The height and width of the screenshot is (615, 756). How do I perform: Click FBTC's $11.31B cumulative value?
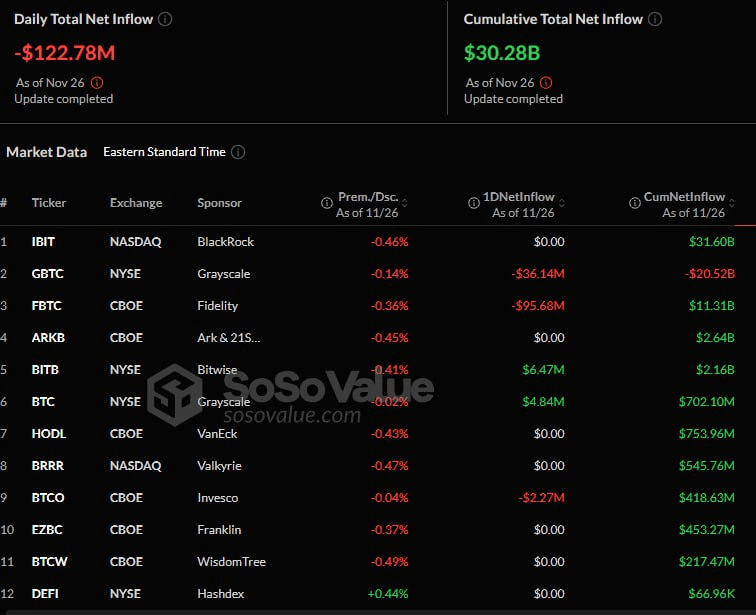[x=712, y=306]
